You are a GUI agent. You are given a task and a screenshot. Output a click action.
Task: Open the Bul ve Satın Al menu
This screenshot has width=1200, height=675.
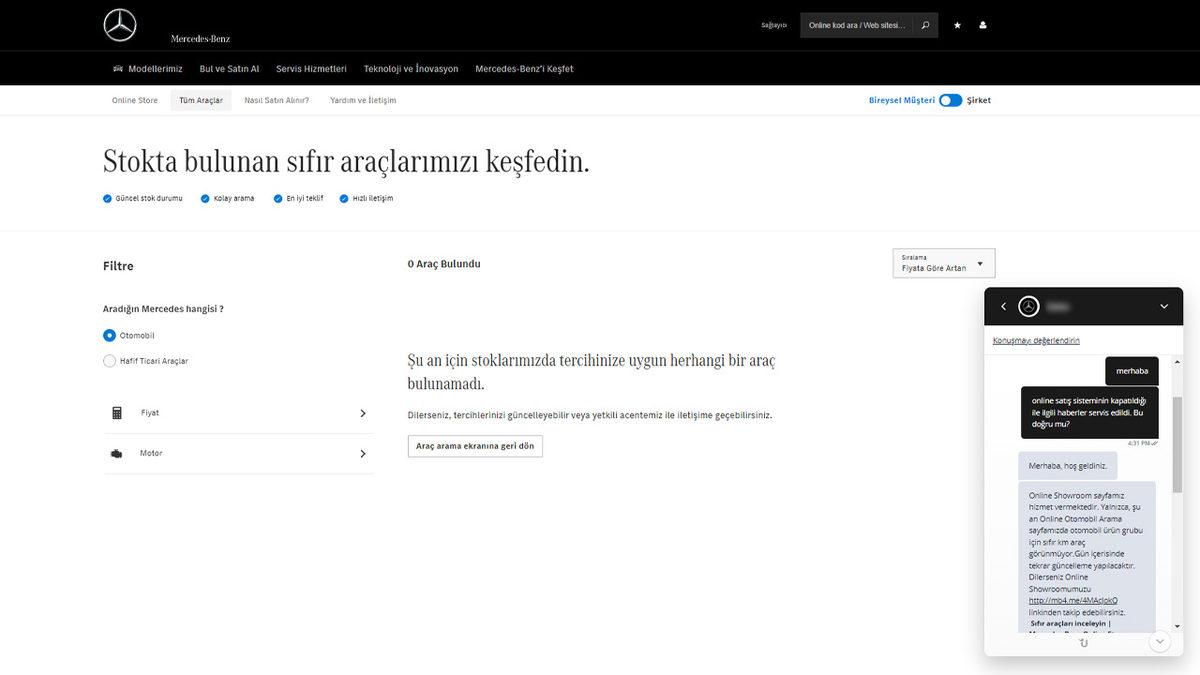228,68
